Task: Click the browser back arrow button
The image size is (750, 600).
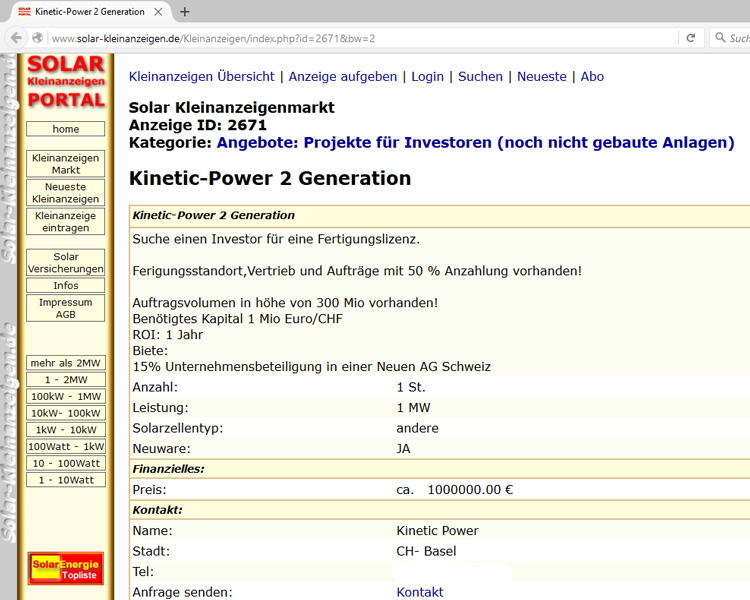Action: pos(16,38)
